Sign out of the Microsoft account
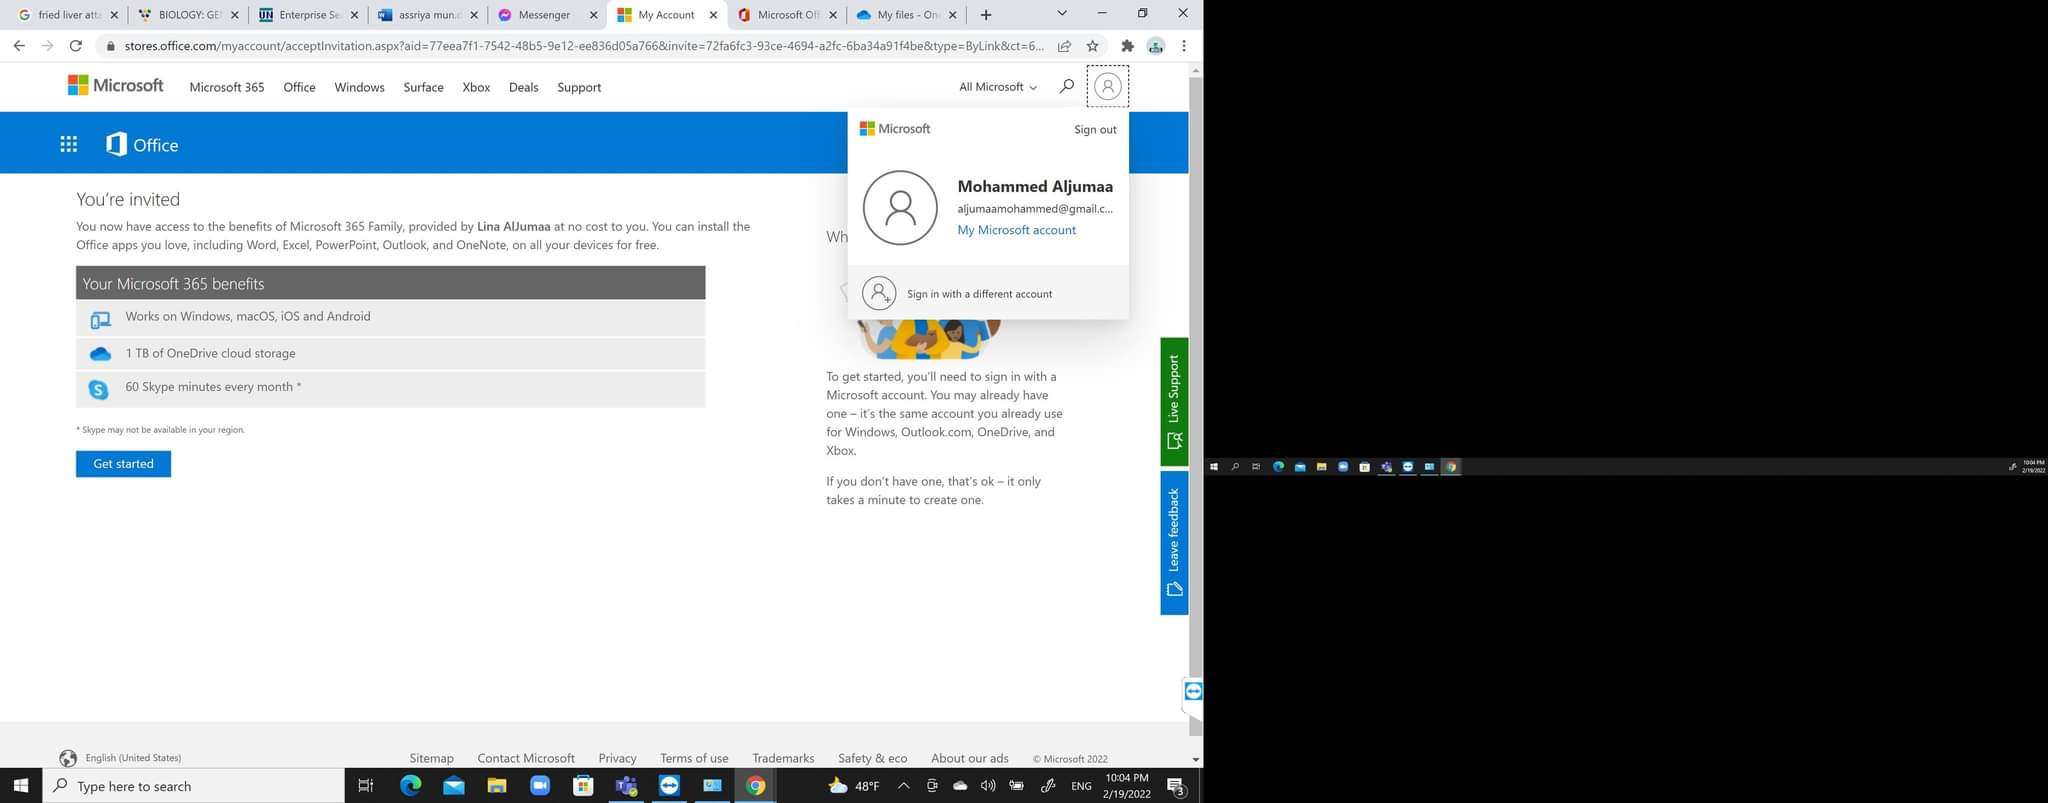This screenshot has width=2048, height=803. tap(1095, 129)
